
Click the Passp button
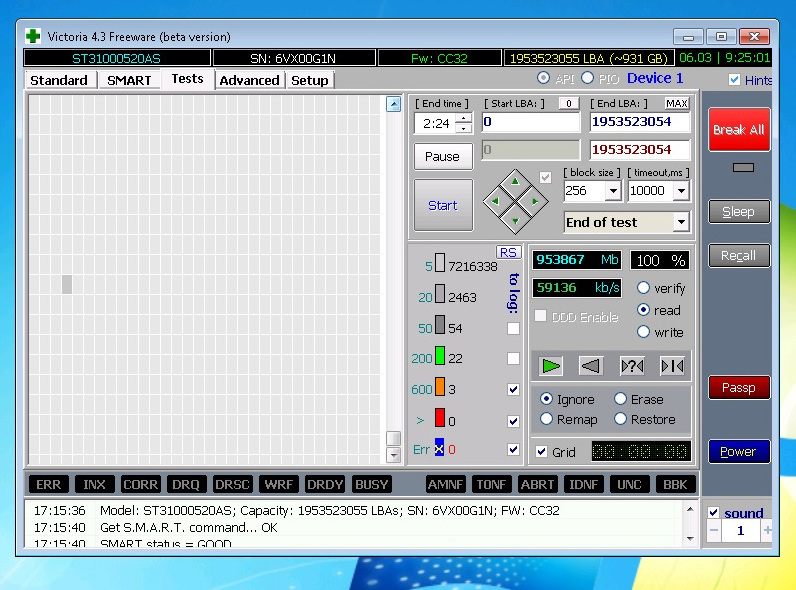pos(739,387)
